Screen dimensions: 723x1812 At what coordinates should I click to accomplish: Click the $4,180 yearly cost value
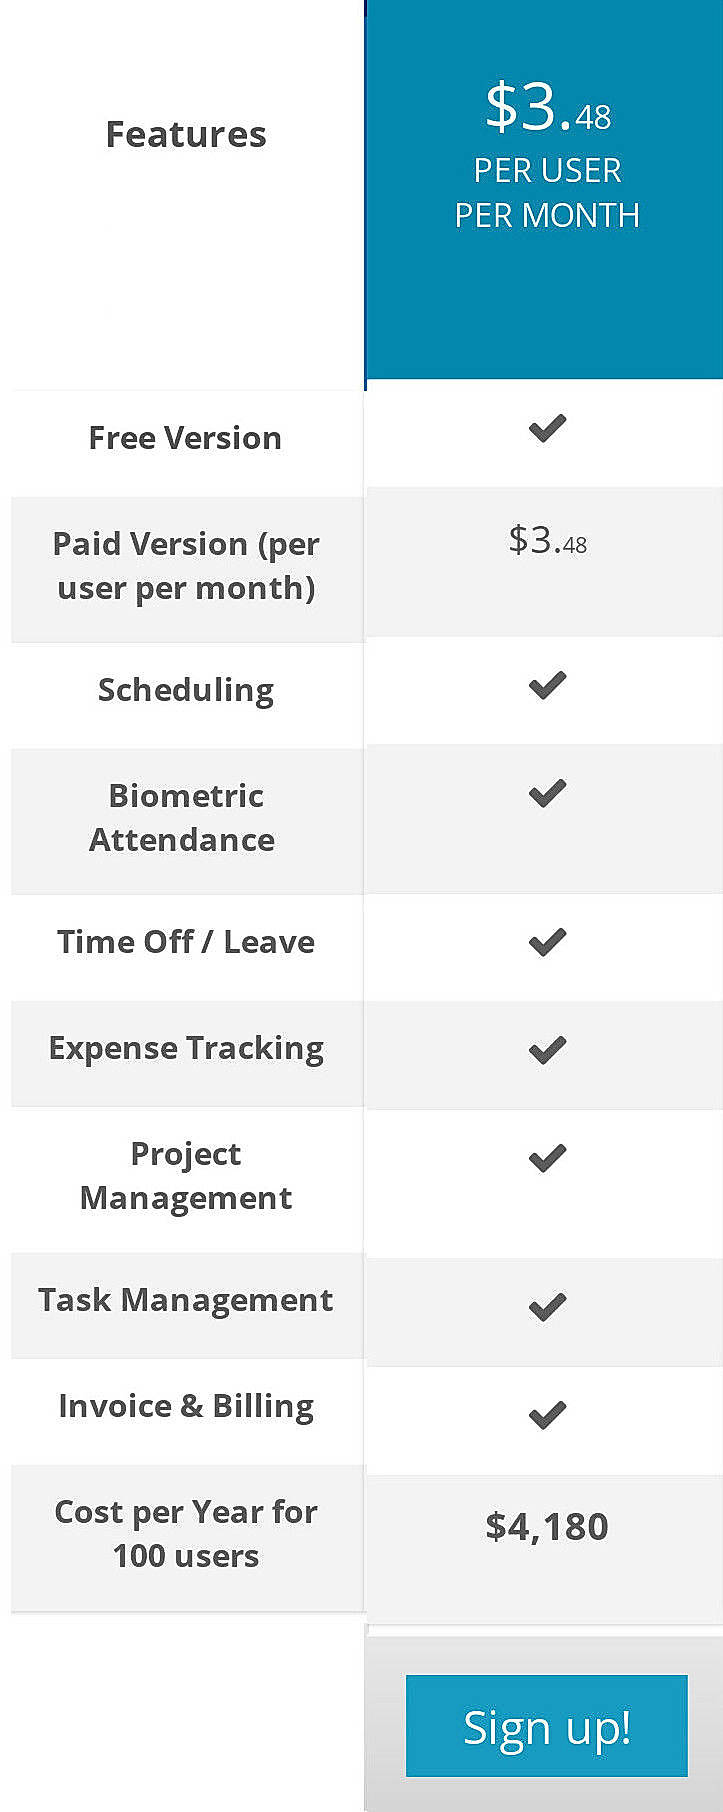(x=545, y=1527)
